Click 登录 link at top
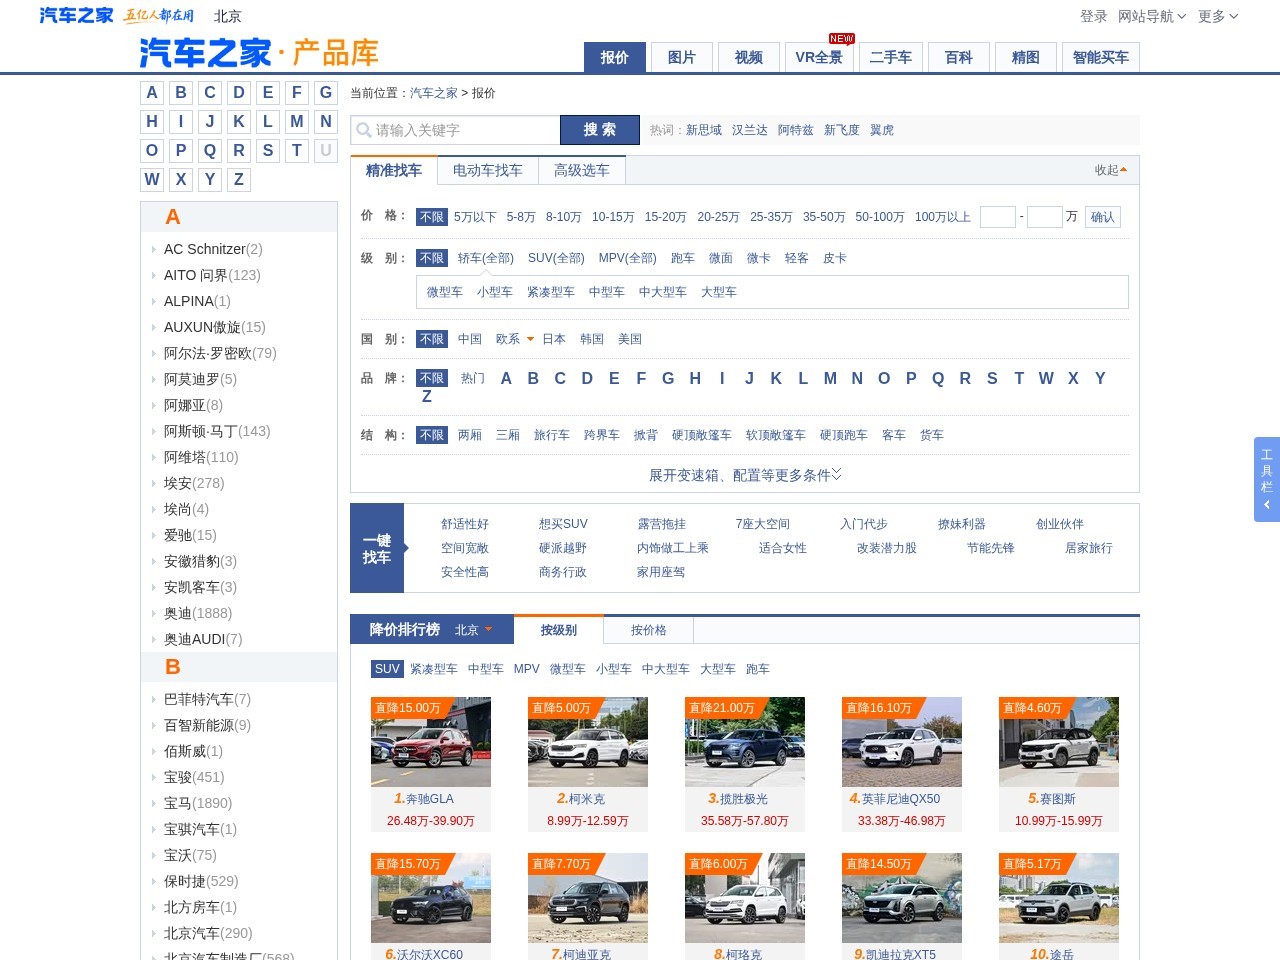The width and height of the screenshot is (1280, 960). click(1094, 16)
